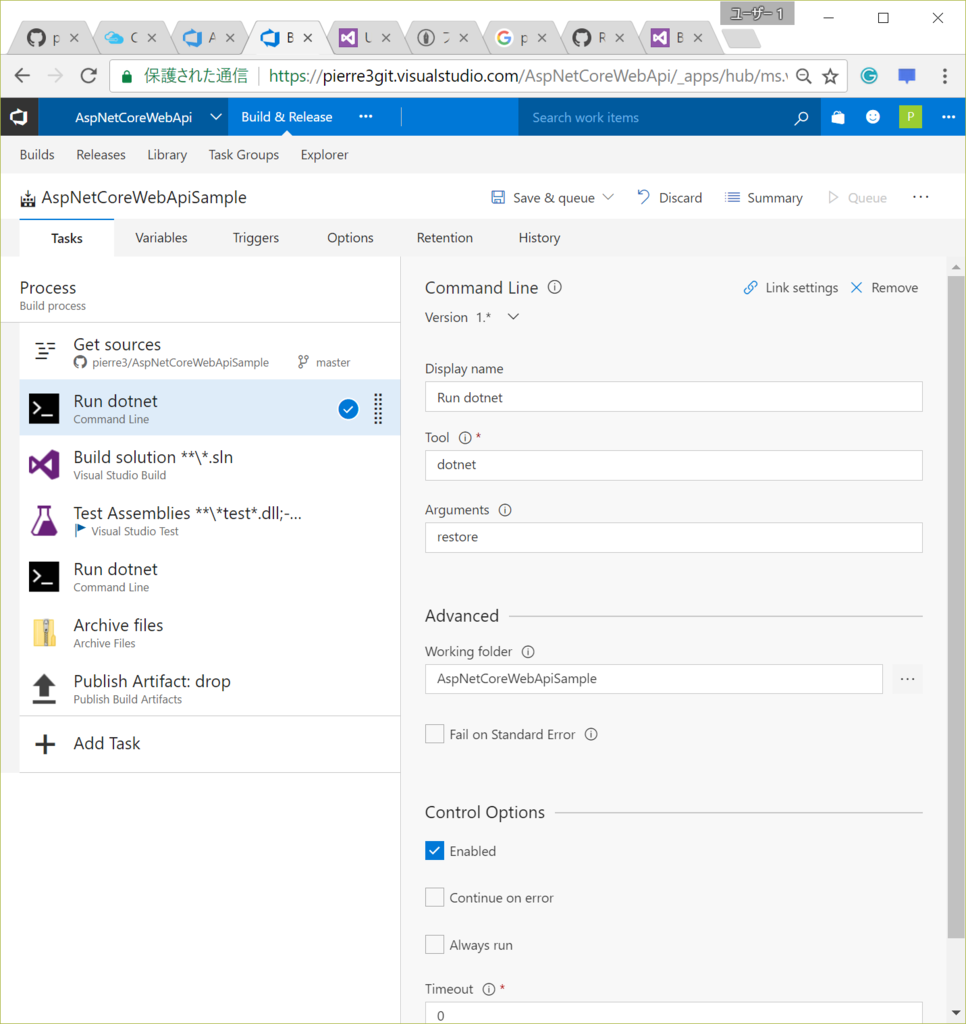Click the smiley feedback icon

tap(873, 118)
